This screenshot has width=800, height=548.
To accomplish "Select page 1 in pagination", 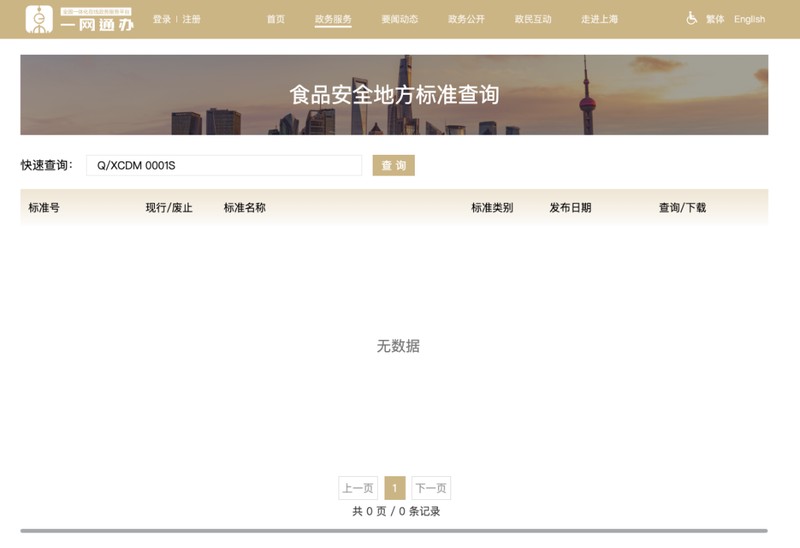I will click(395, 488).
